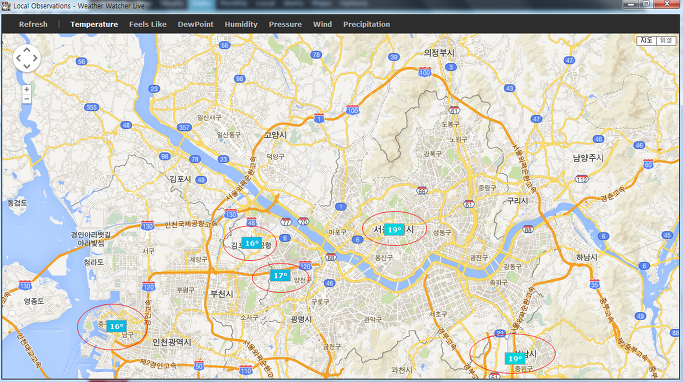Click the route 39 road shield
683x382 pixels.
pyautogui.click(x=394, y=57)
